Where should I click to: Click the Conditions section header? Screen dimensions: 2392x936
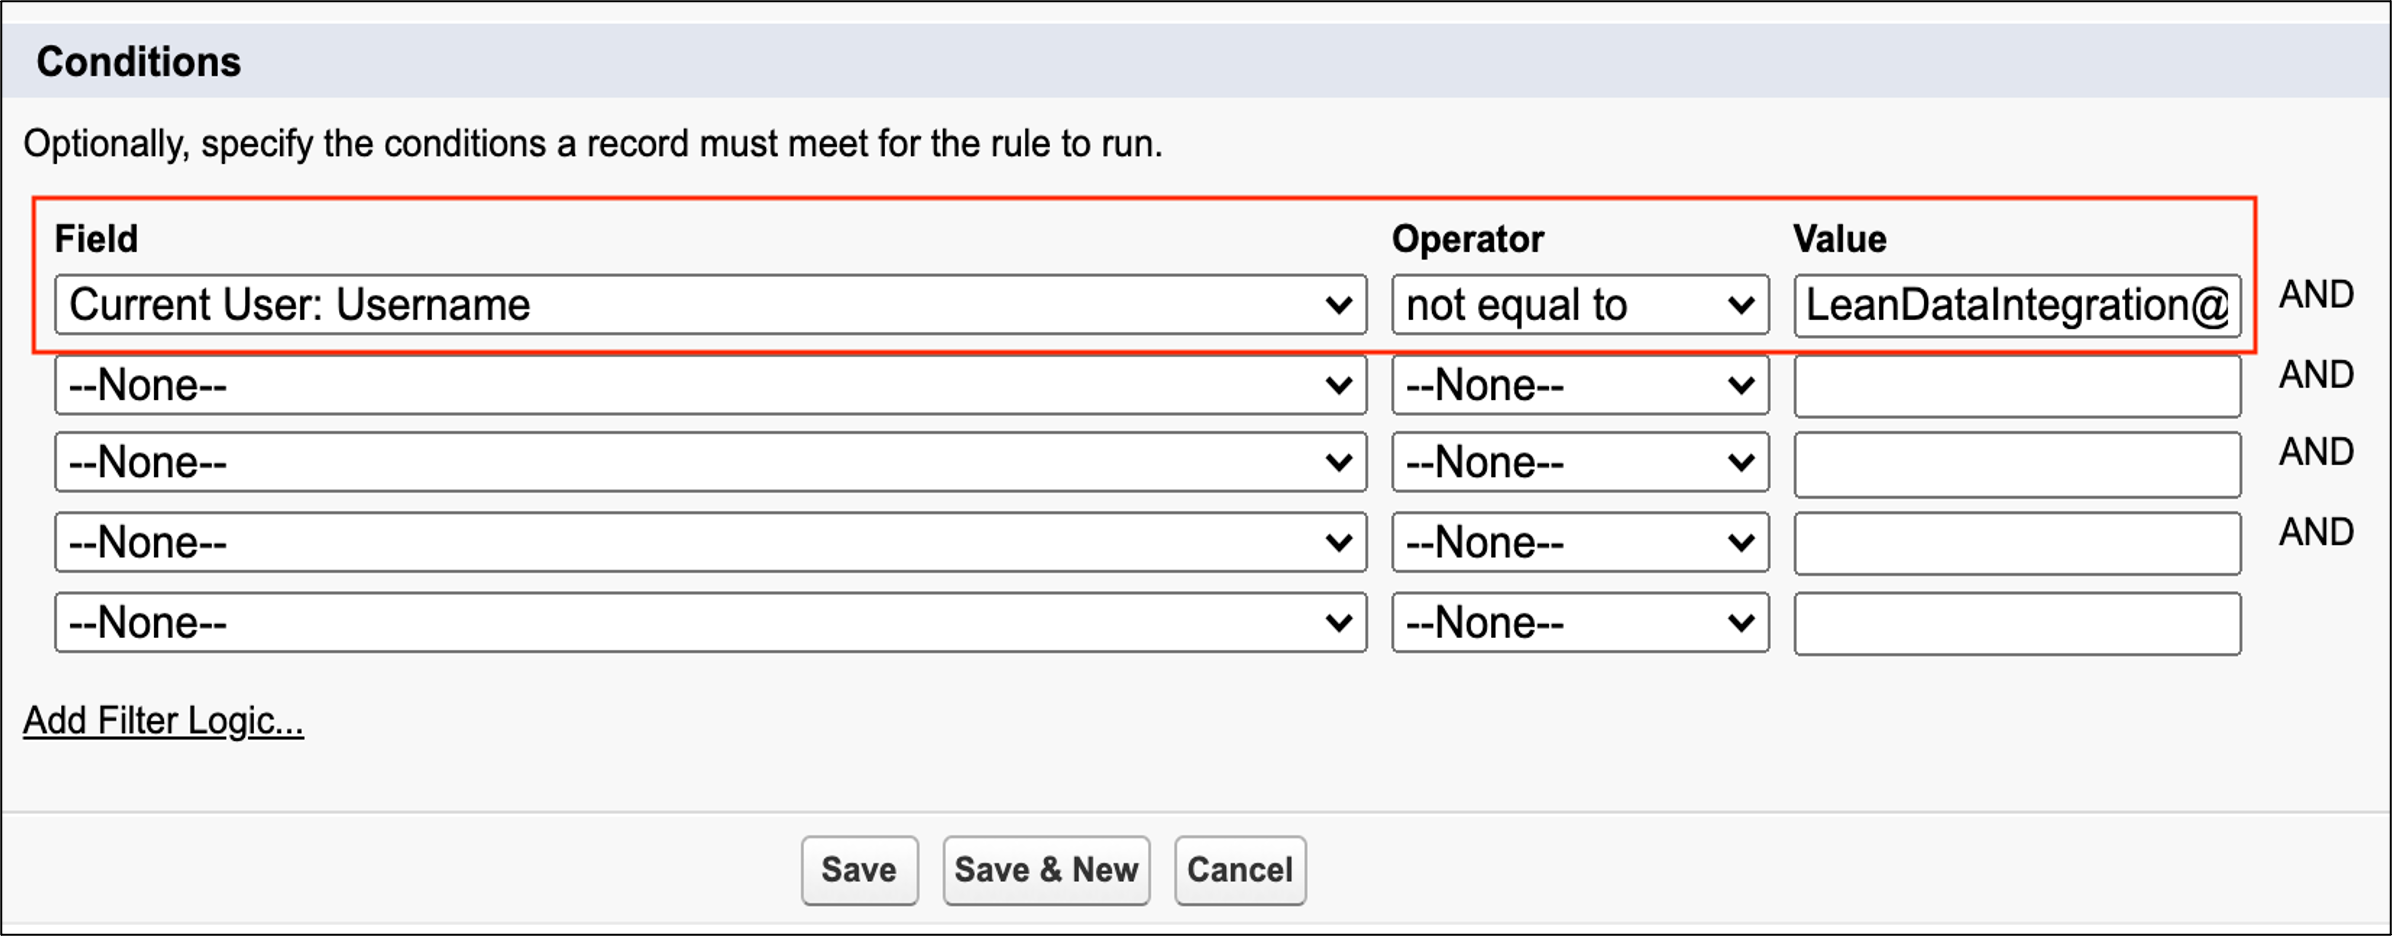(x=139, y=62)
